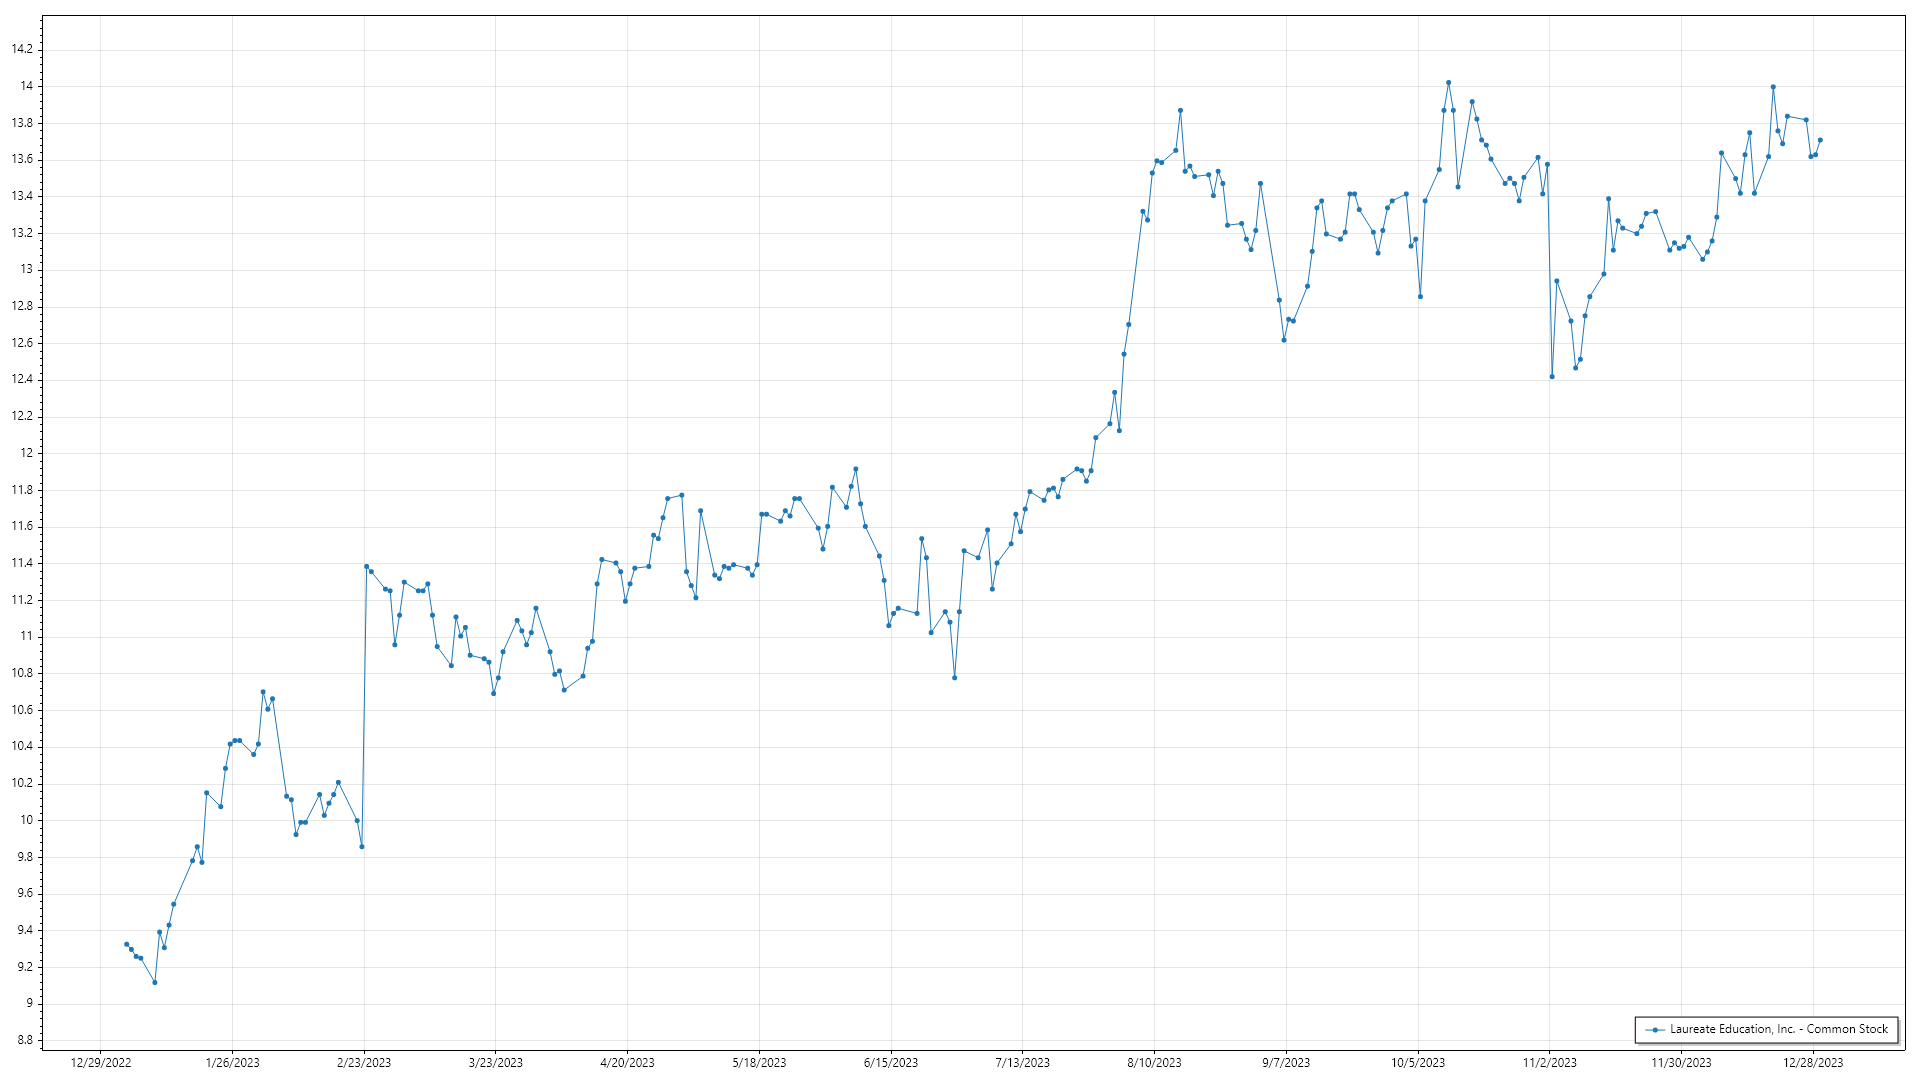
Task: Click the 10 value on y-axis
Action: click(x=27, y=820)
